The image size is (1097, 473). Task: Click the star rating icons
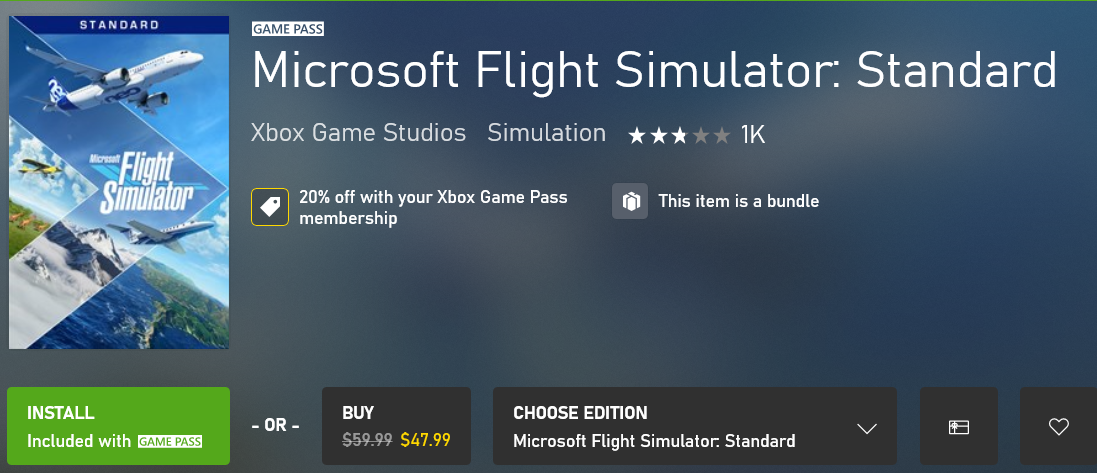click(x=679, y=135)
